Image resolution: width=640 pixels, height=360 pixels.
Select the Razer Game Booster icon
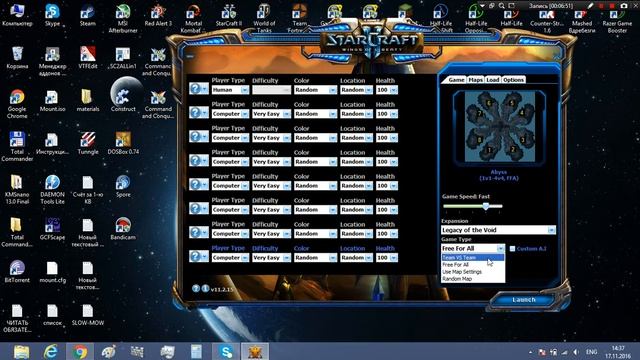617,21
